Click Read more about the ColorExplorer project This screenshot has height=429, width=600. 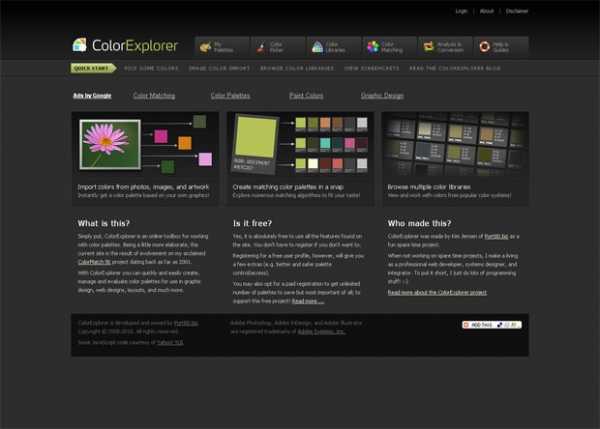click(437, 293)
